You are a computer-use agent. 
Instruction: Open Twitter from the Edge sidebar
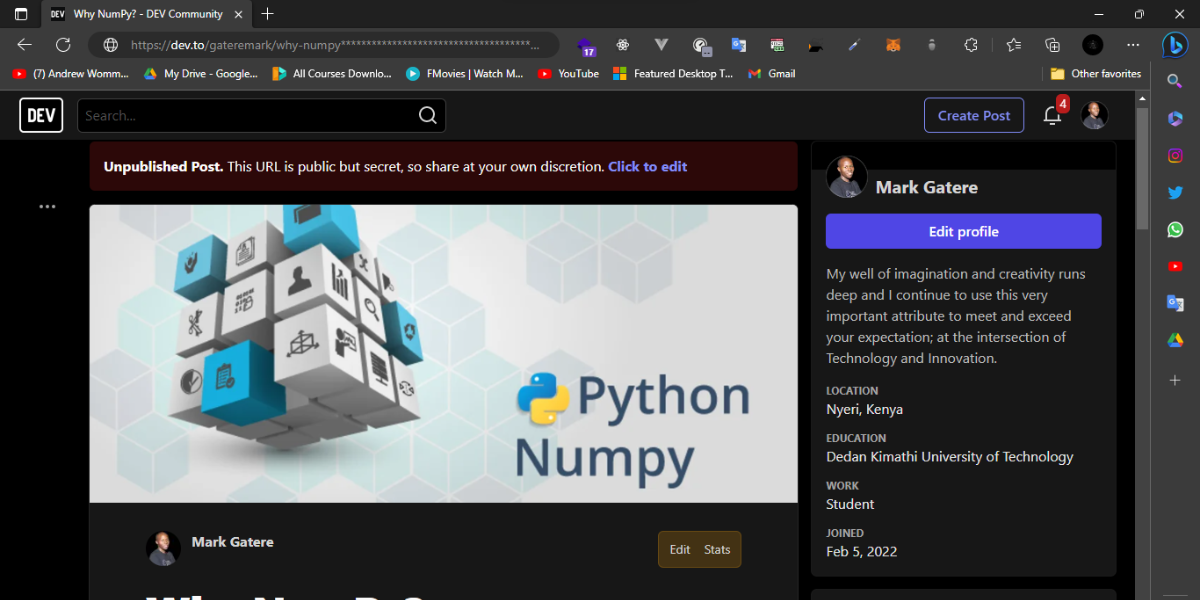[1175, 192]
